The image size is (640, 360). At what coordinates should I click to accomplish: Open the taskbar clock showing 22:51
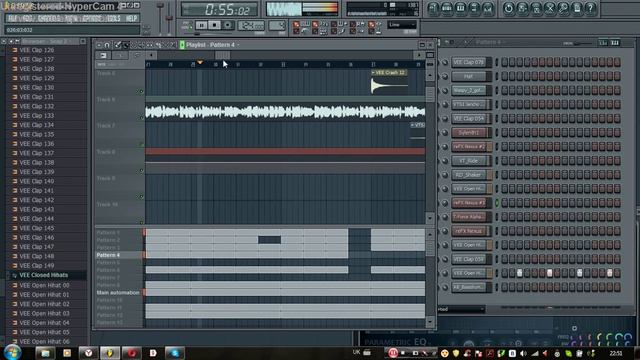pos(616,353)
